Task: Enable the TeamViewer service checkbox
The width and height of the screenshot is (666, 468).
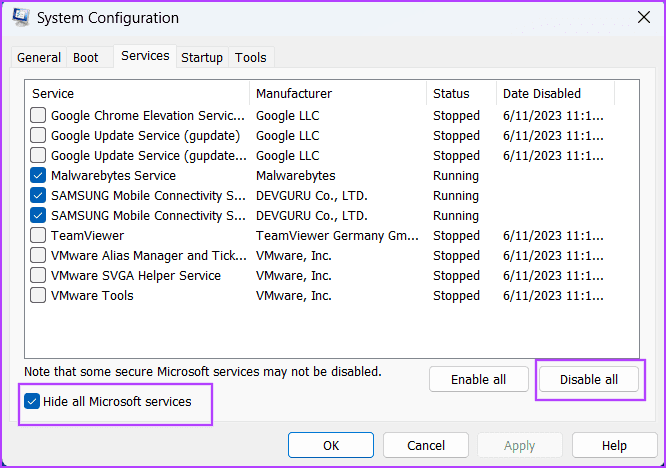Action: 38,235
